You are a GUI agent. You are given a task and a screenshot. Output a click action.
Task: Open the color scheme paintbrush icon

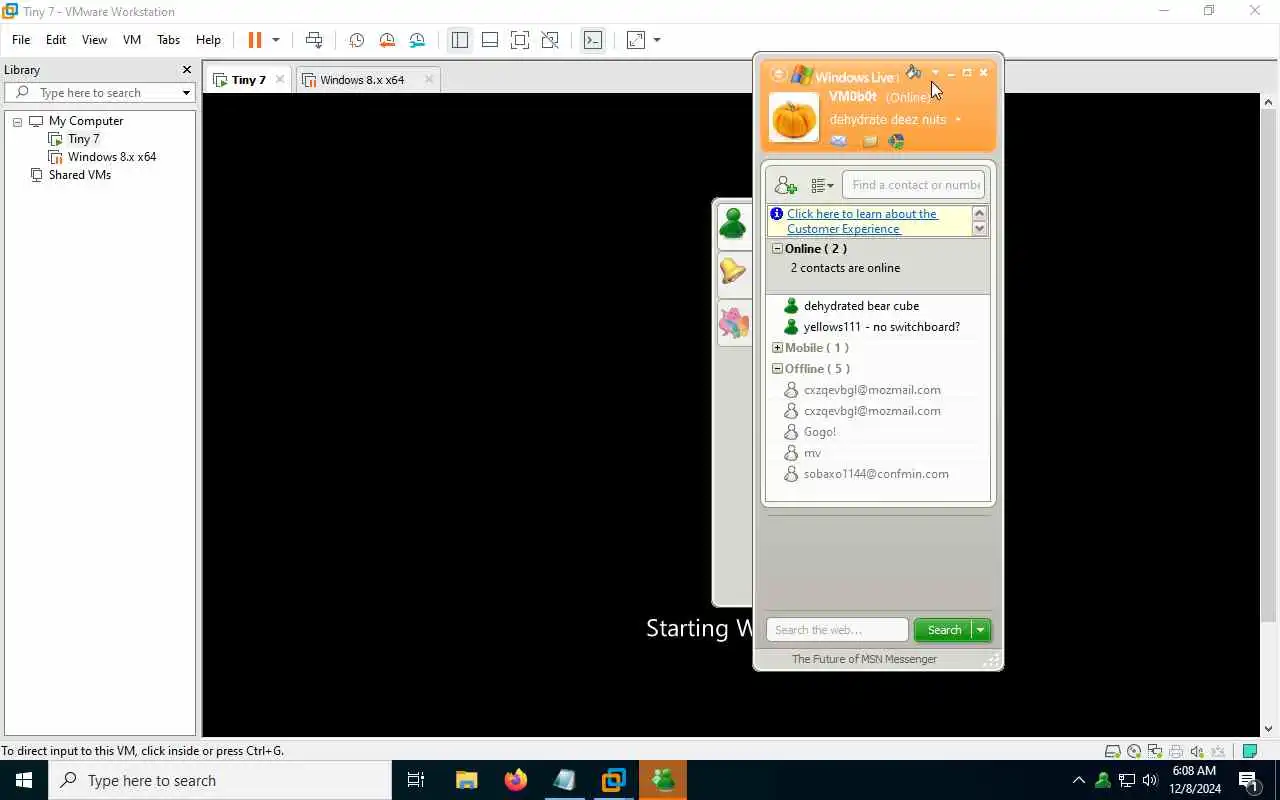(x=913, y=72)
